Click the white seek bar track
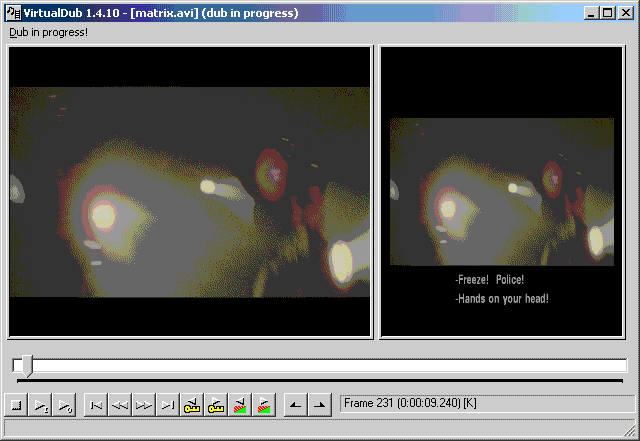 [320, 365]
